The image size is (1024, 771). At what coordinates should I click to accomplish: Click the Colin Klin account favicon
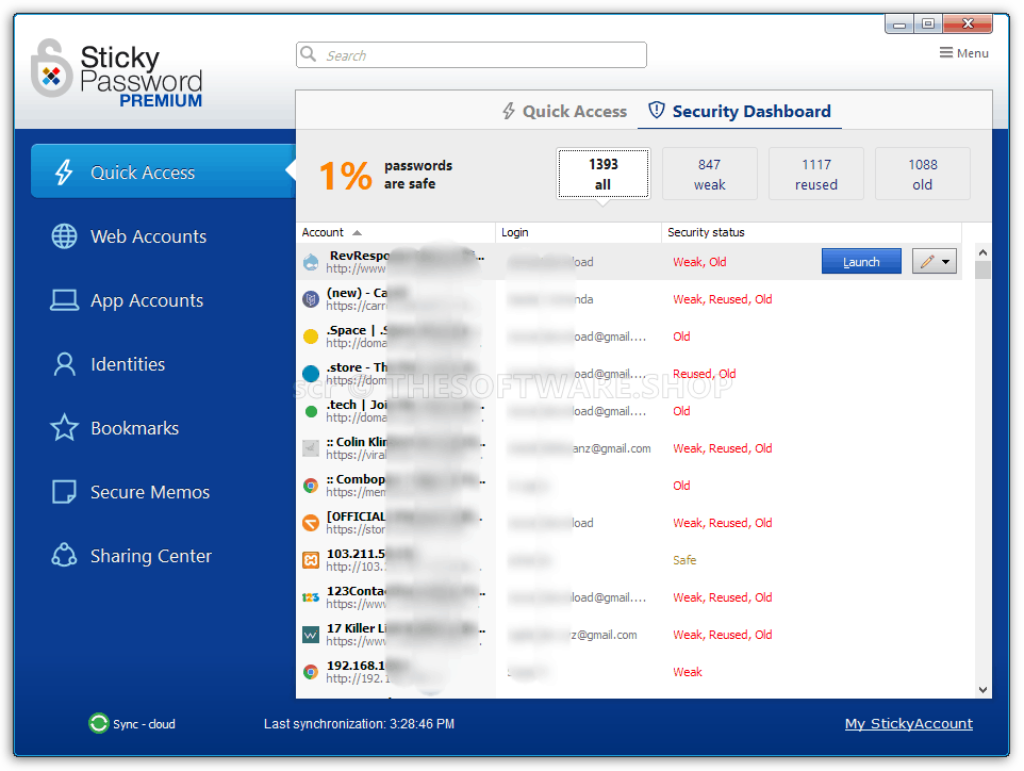click(311, 448)
